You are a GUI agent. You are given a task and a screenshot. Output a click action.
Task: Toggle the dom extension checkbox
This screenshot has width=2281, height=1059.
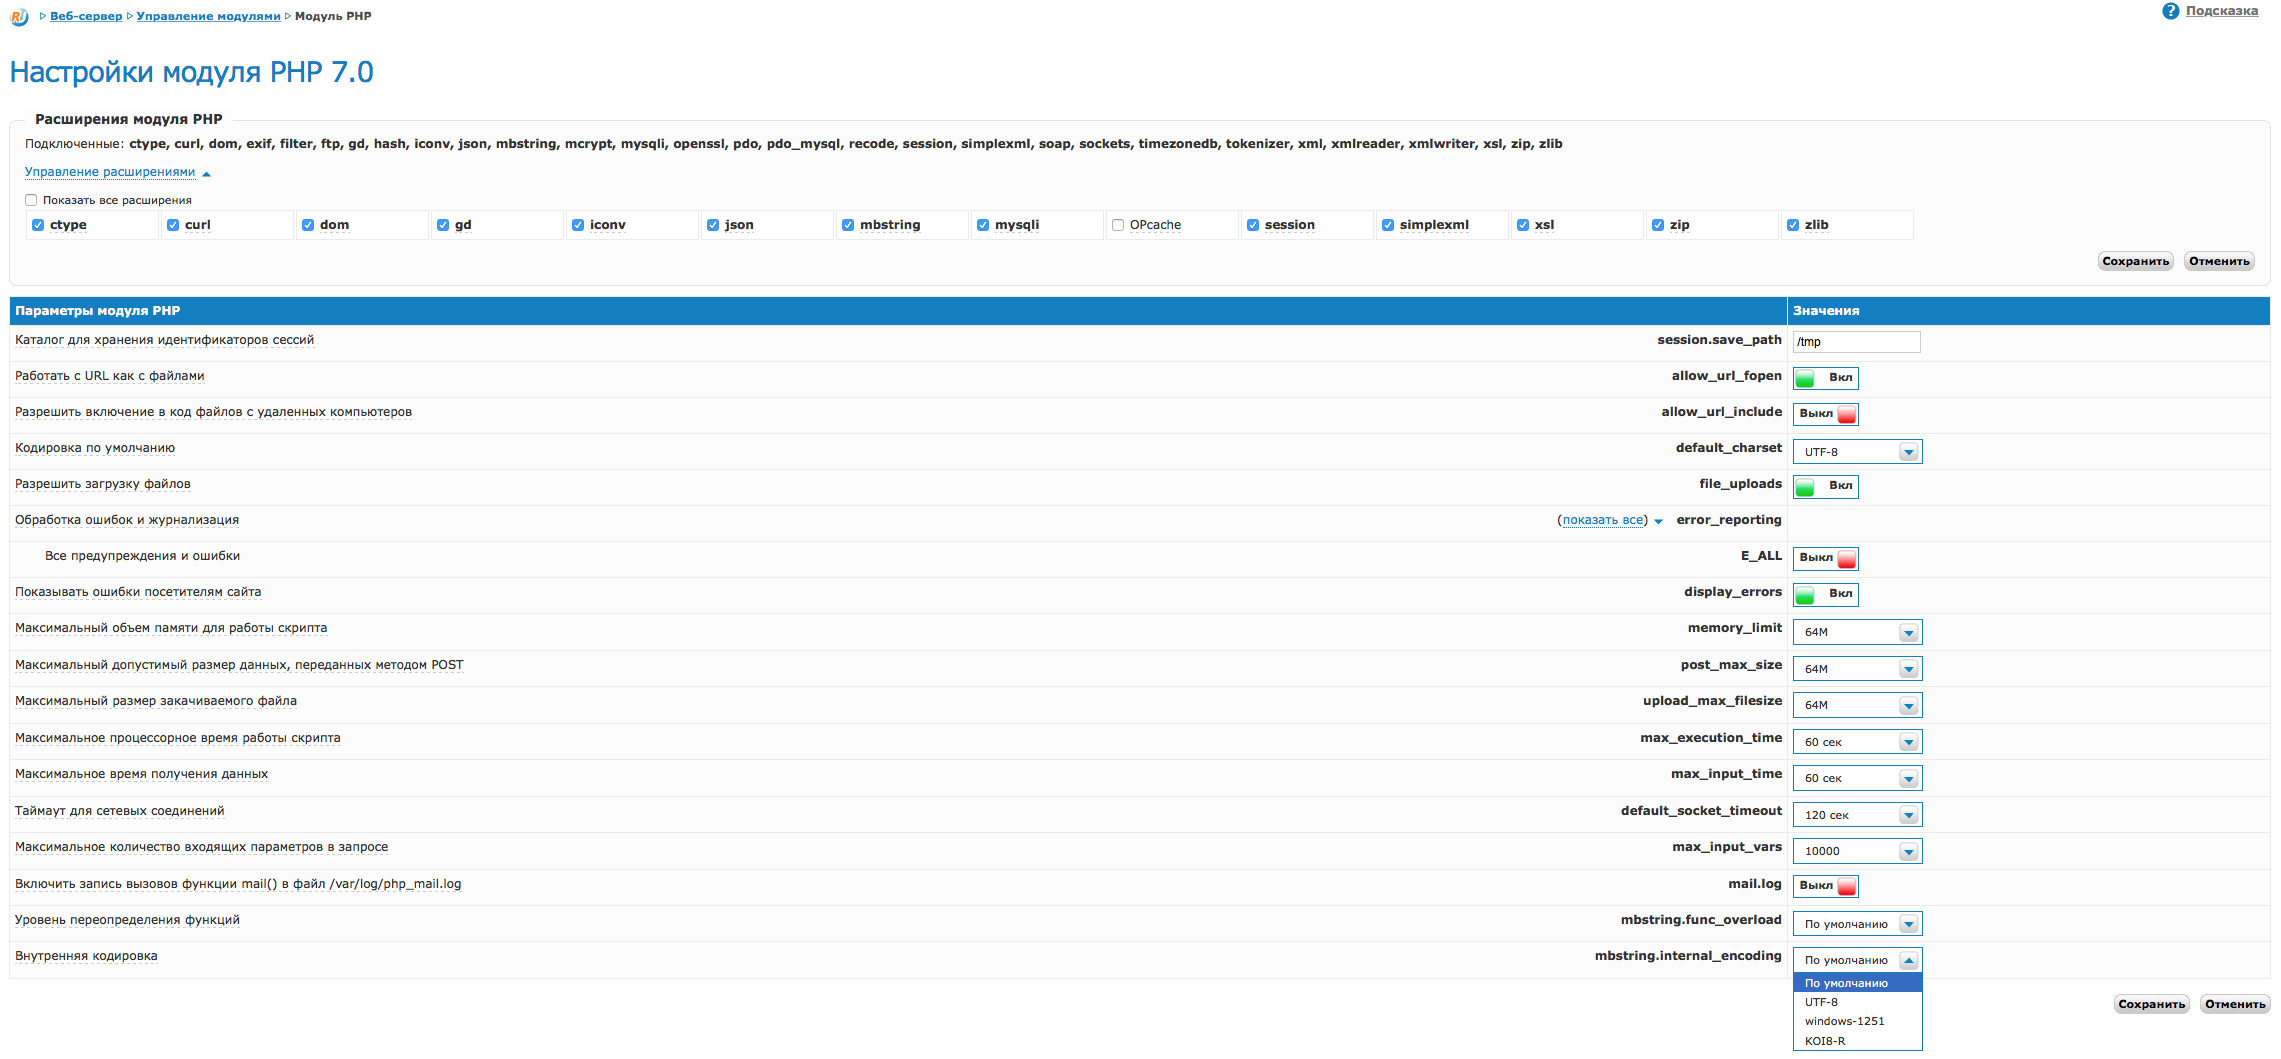point(308,225)
